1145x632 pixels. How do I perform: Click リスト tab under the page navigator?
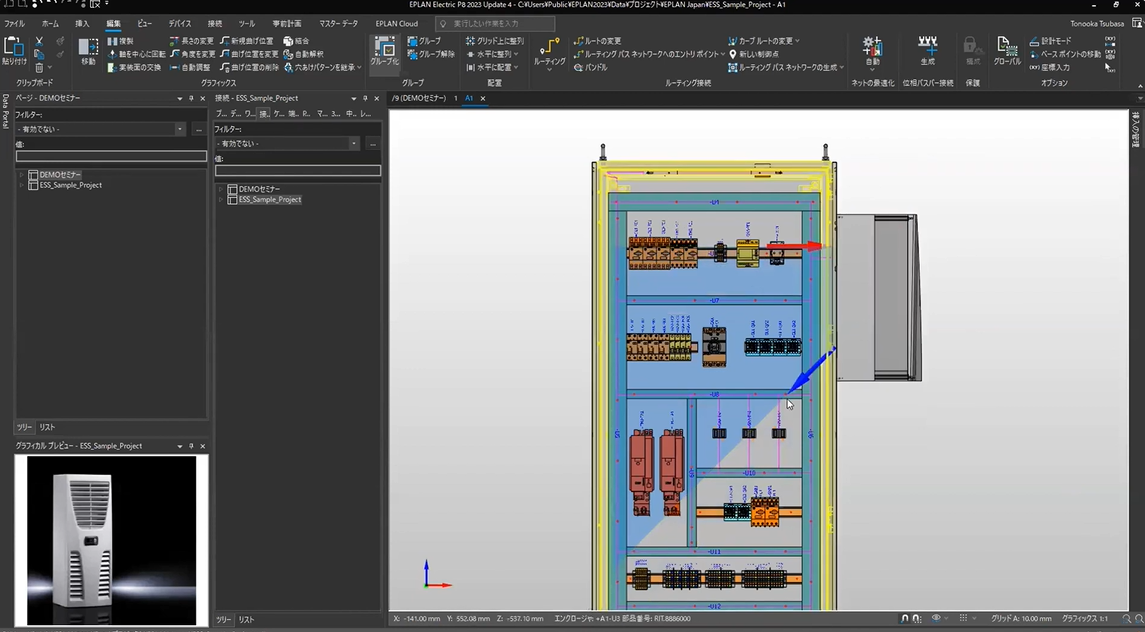click(47, 427)
